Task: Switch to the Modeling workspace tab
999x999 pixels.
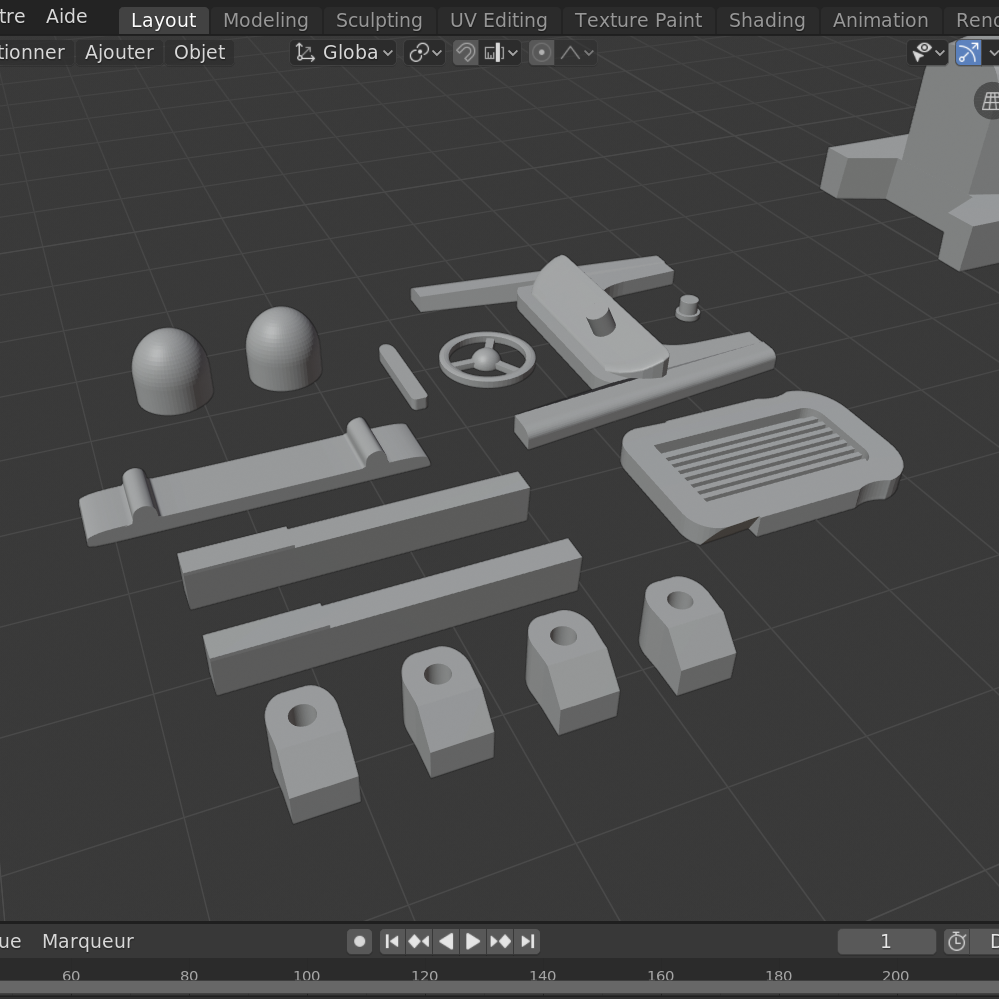Action: [x=266, y=20]
